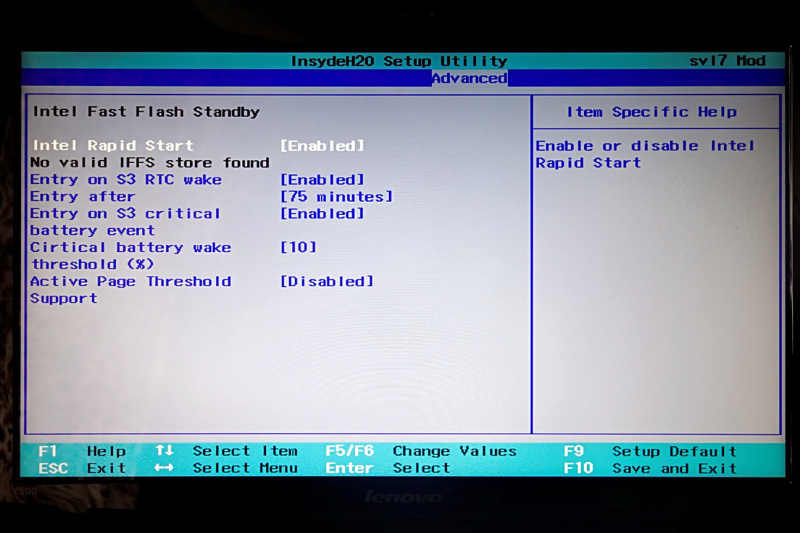Toggle Intel Rapid Start Enabled value
This screenshot has width=800, height=533.
(322, 146)
